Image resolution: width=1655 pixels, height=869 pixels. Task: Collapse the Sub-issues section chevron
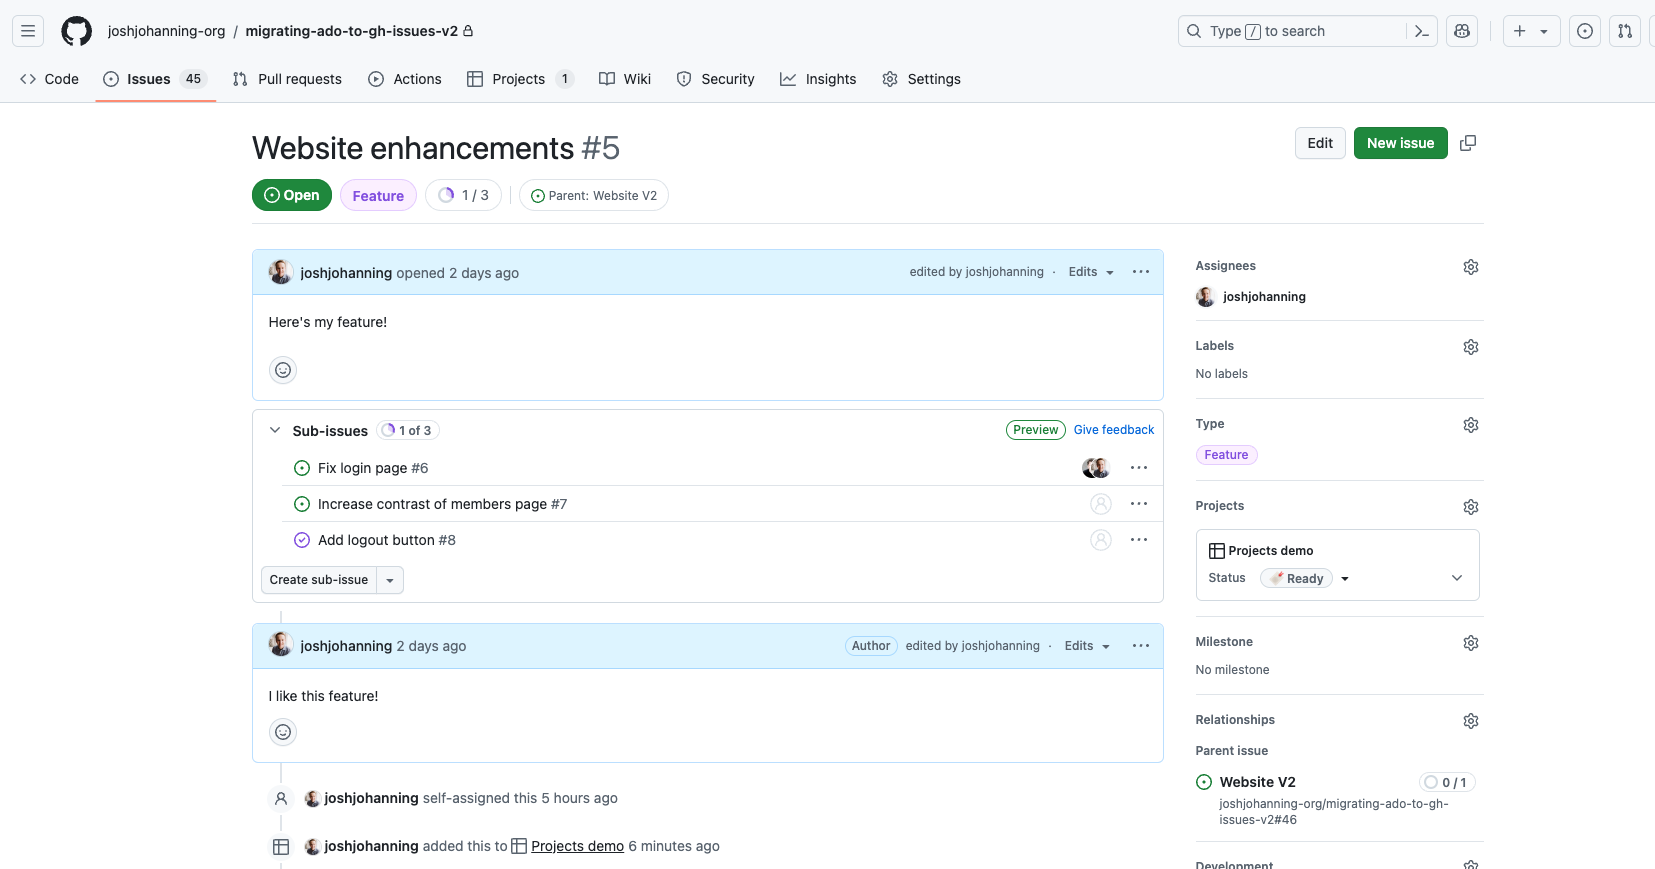[x=275, y=431]
